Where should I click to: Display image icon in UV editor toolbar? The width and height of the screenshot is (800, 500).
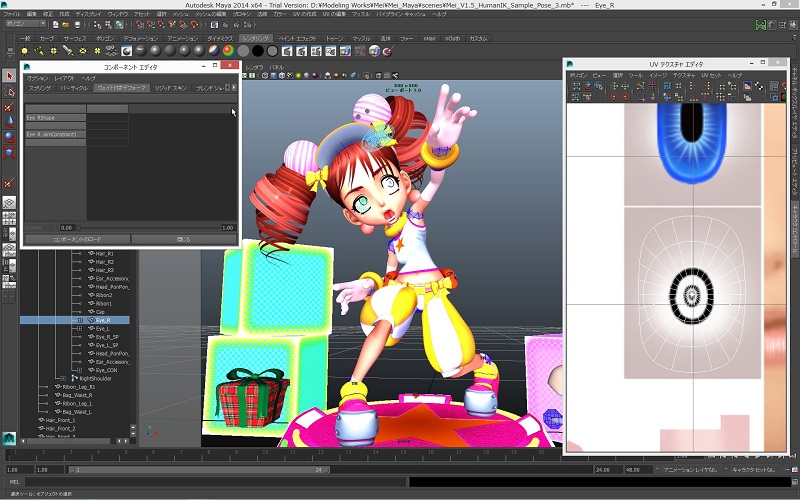[747, 86]
